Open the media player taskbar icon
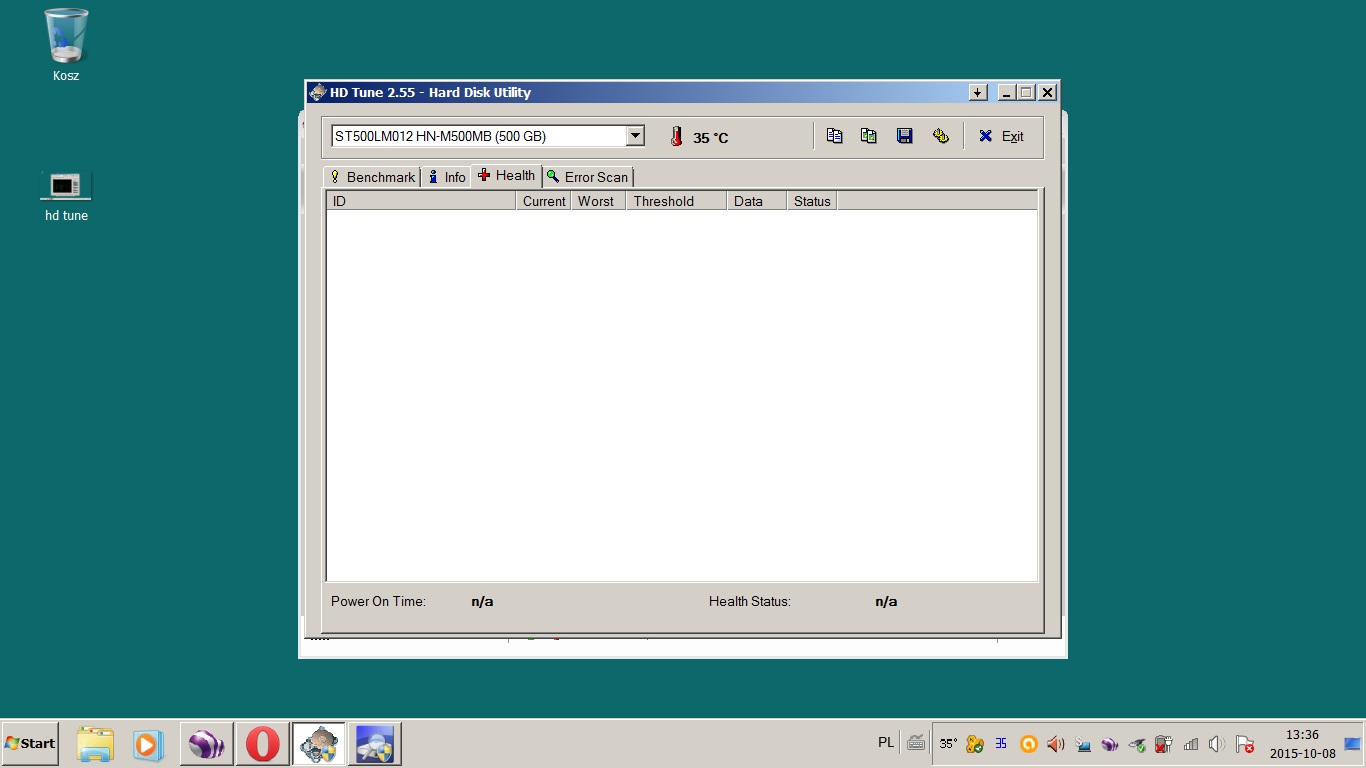 pyautogui.click(x=148, y=744)
